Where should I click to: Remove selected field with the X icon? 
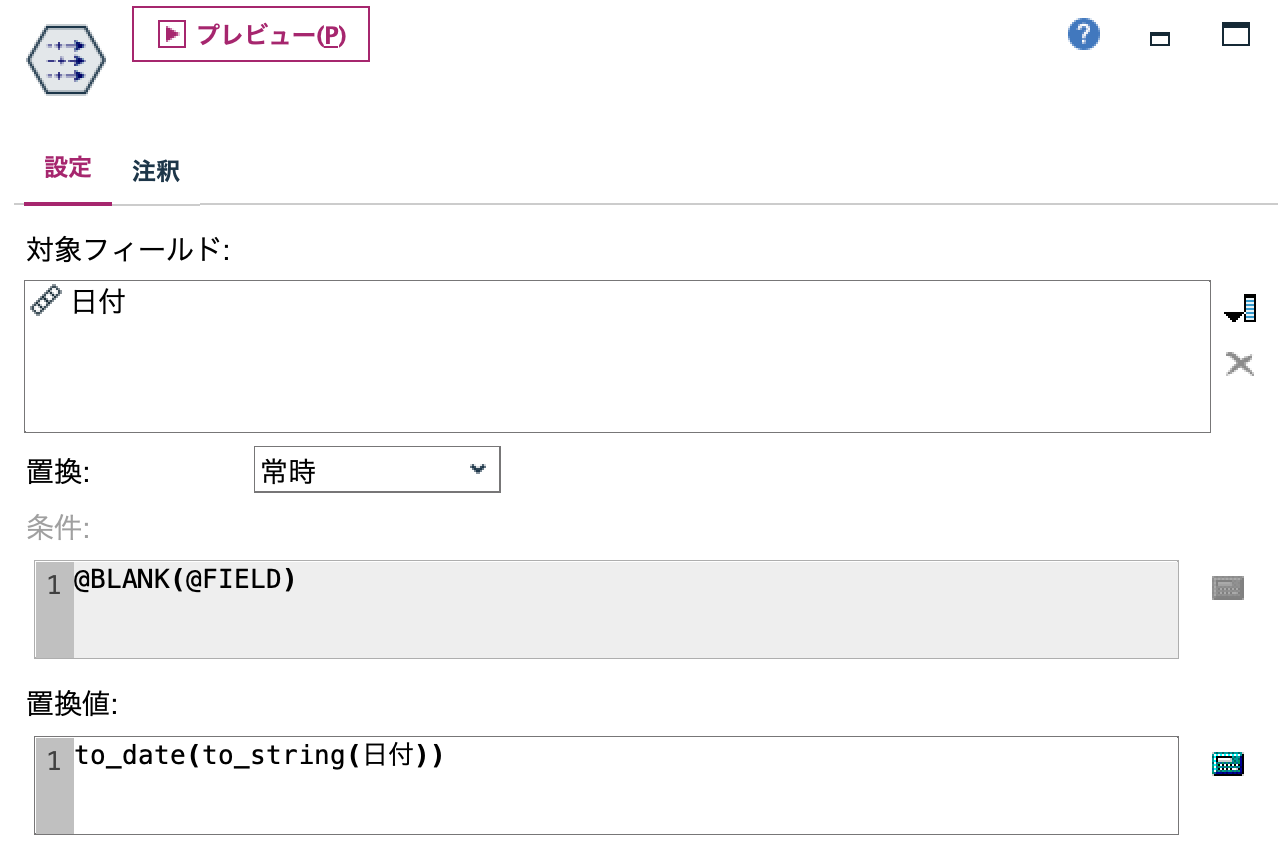coord(1238,363)
